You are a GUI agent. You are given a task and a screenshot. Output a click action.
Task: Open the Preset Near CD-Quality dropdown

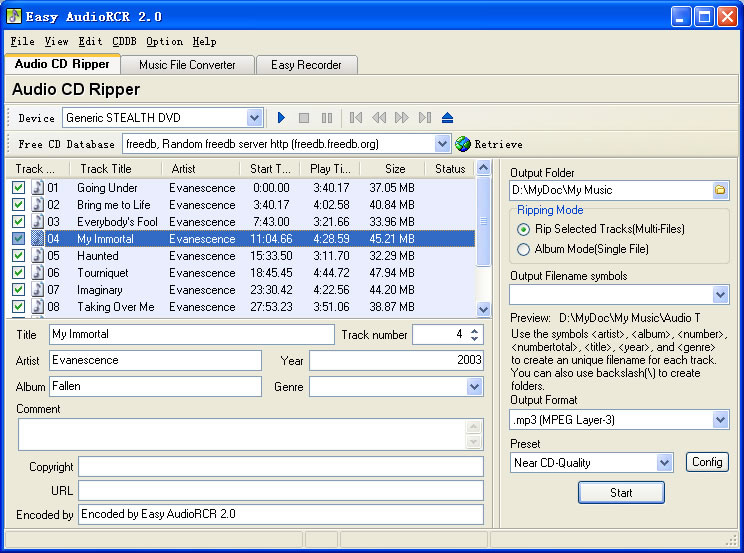coord(664,462)
